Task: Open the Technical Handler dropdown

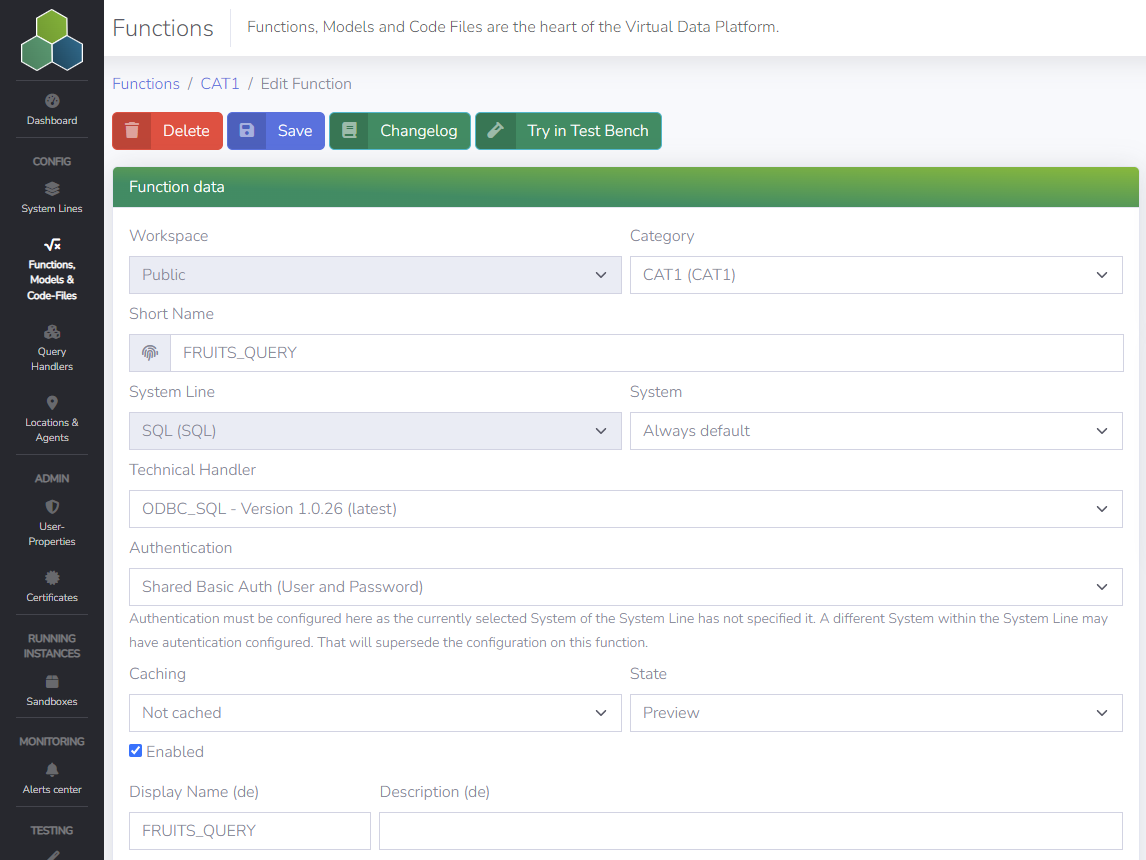Action: [x=626, y=508]
